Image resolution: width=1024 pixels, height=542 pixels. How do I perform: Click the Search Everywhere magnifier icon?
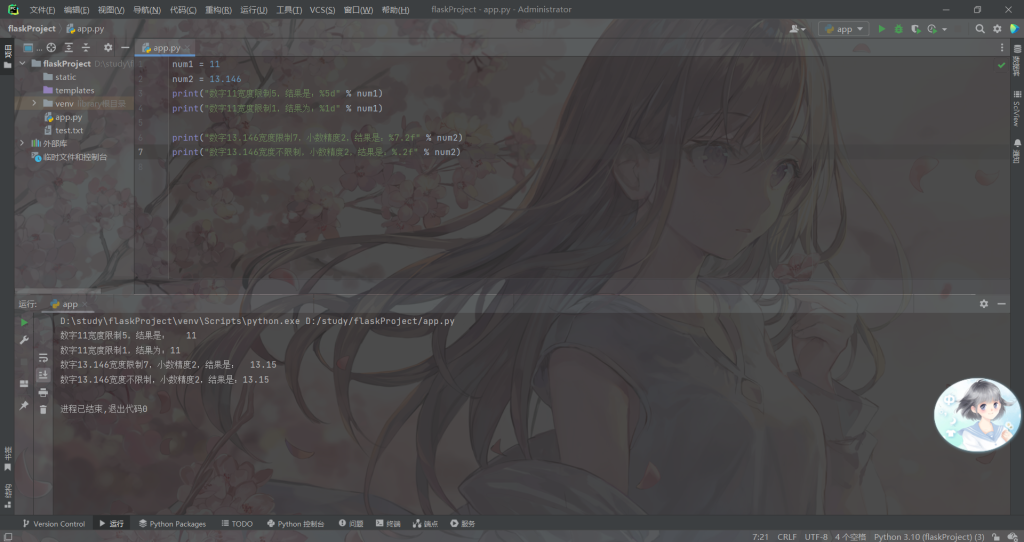(x=980, y=29)
